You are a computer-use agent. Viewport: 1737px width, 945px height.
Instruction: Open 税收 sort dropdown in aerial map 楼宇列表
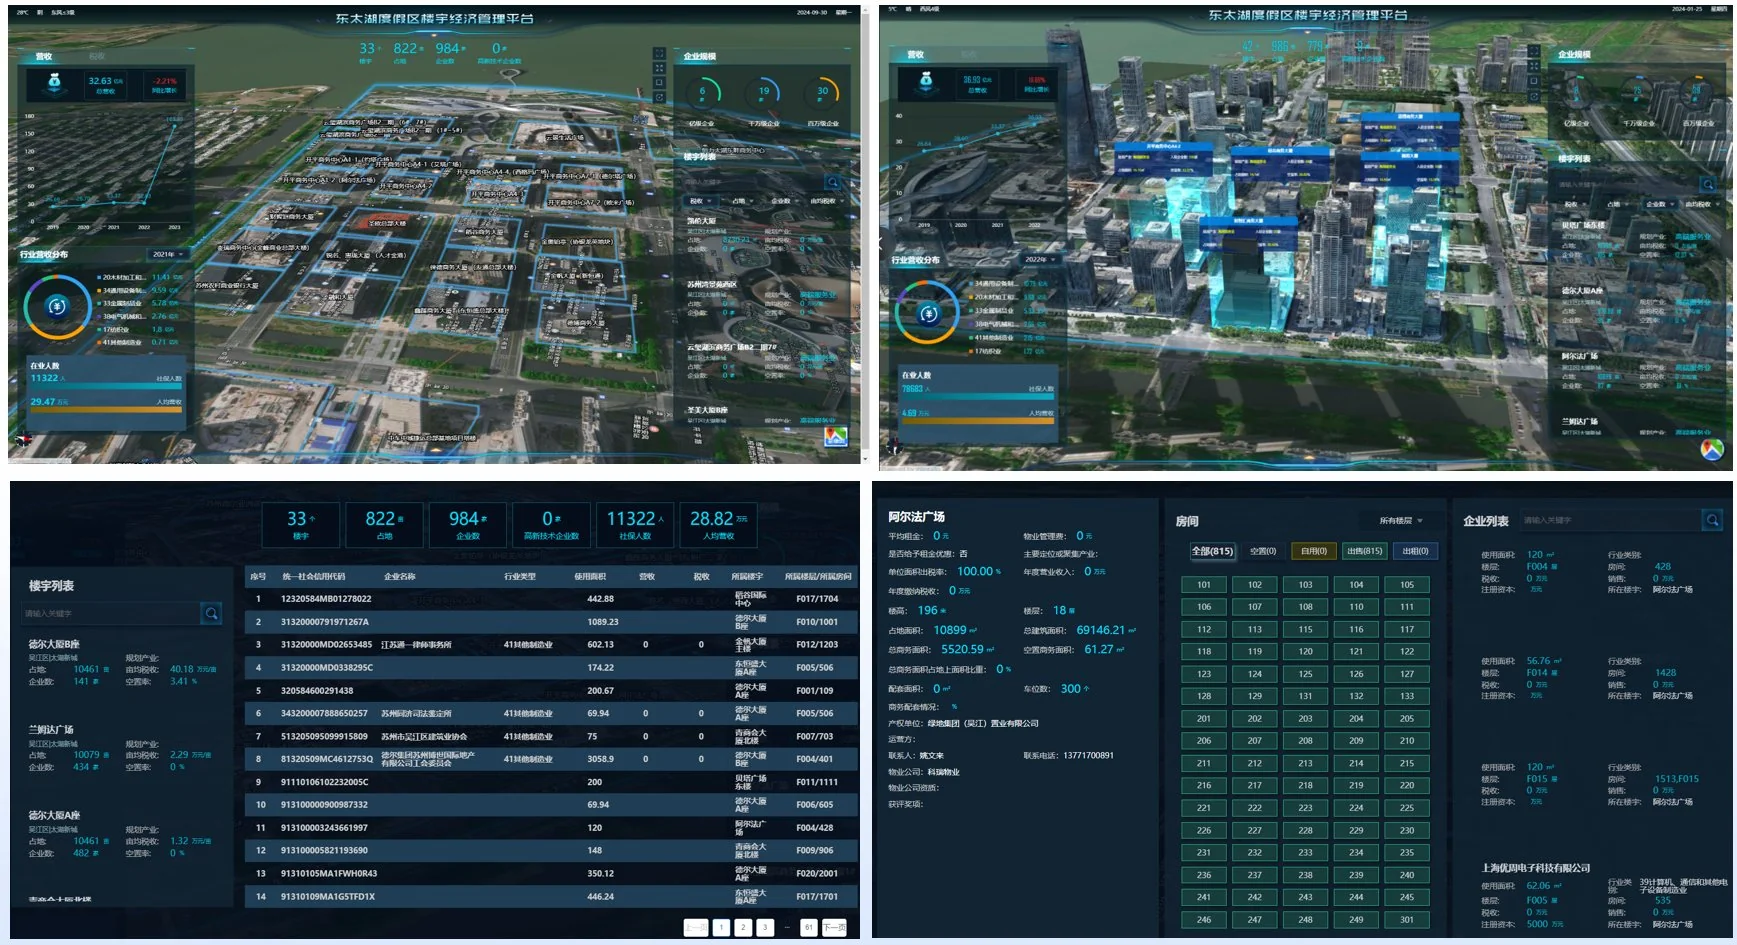(x=700, y=201)
